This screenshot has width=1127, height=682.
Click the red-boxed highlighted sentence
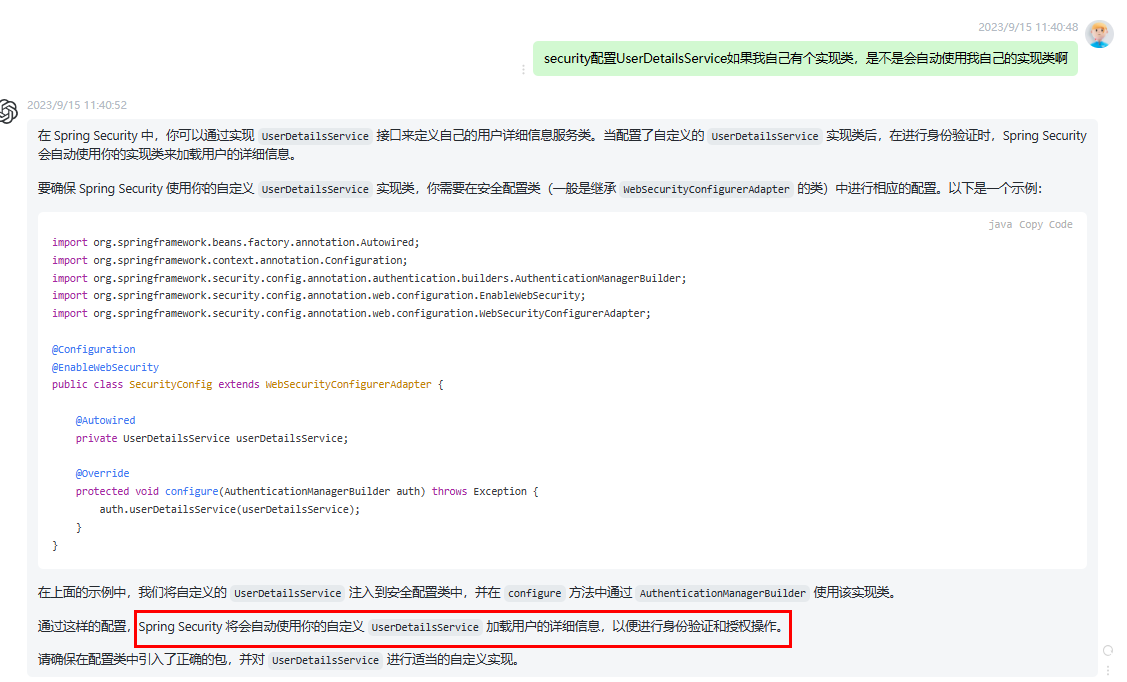(462, 628)
